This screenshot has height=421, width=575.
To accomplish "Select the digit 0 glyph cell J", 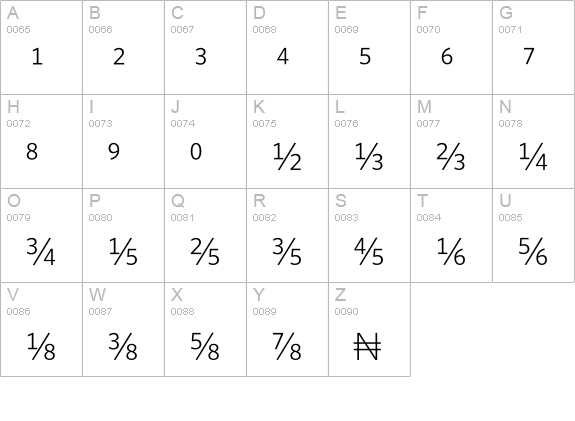I will (x=196, y=151).
